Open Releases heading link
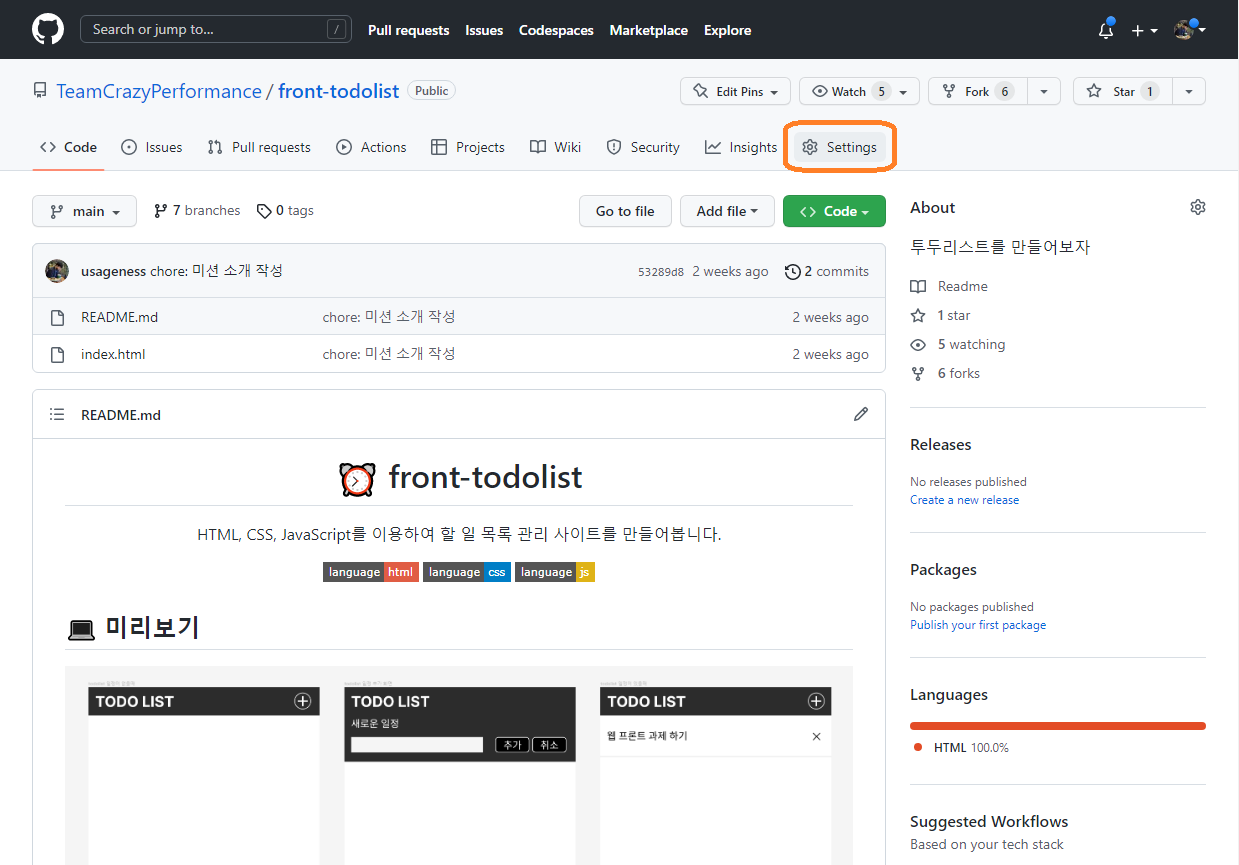Image resolution: width=1239 pixels, height=865 pixels. coord(940,444)
